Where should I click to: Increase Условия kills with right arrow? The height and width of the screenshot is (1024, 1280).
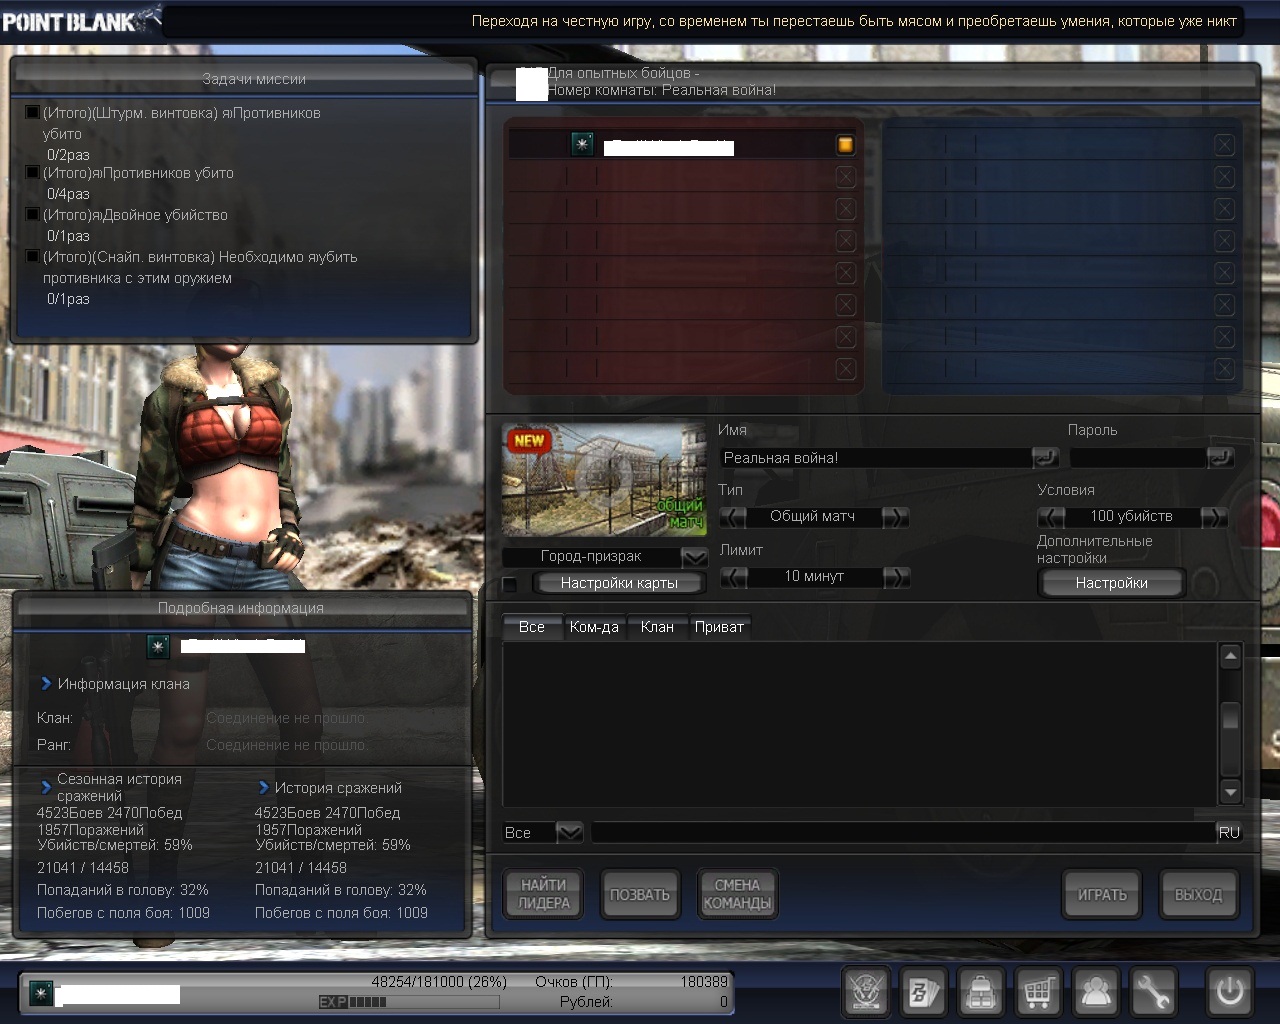(x=1214, y=517)
